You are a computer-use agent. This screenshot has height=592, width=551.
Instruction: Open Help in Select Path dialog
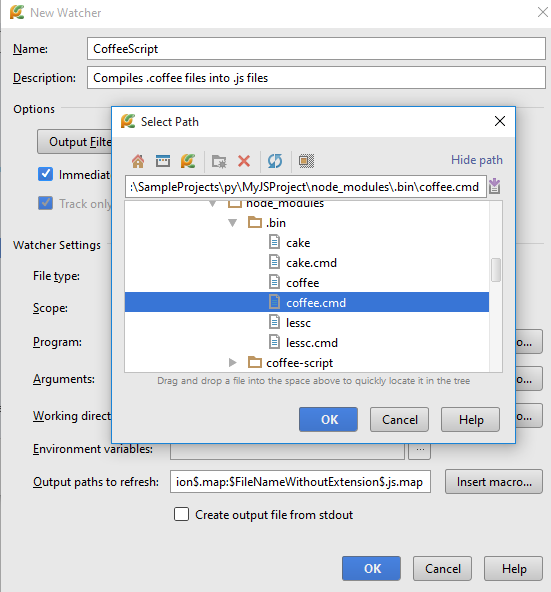470,419
